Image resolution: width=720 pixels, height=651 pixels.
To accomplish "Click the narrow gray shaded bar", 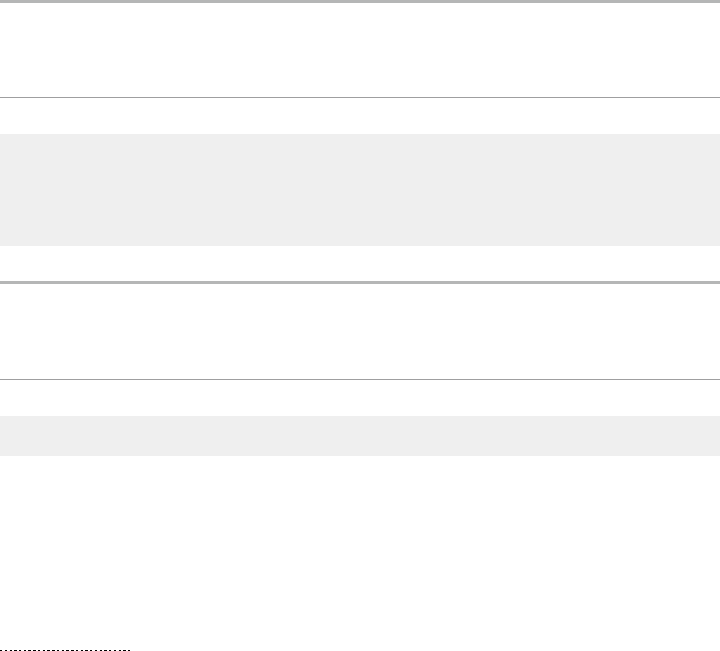I will (360, 436).
